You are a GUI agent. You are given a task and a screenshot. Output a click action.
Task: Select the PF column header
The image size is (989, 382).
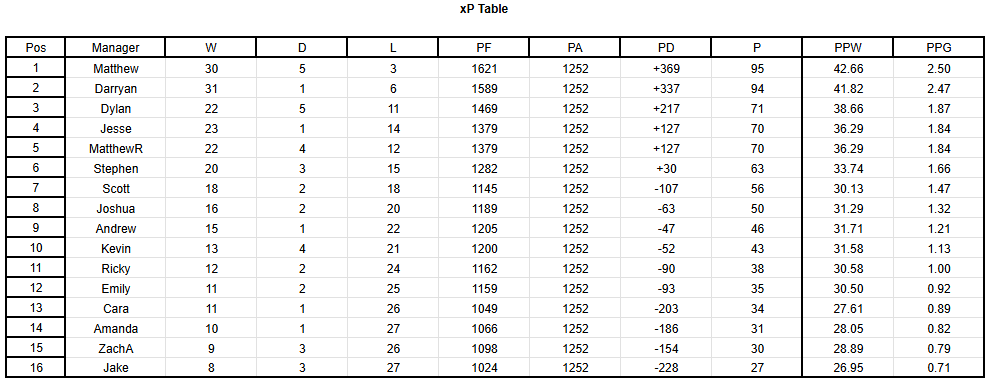[x=484, y=47]
